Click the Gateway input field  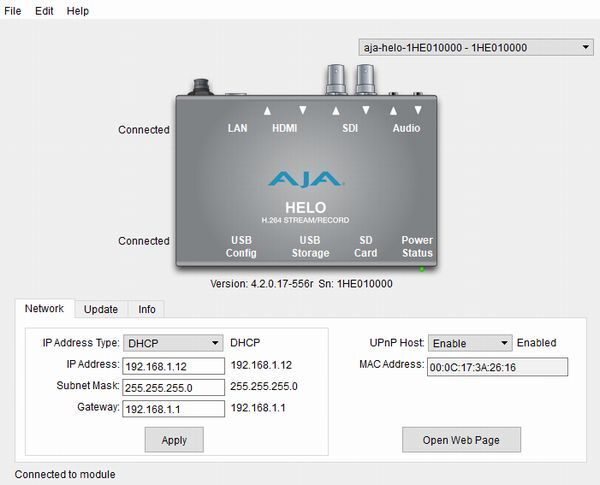click(173, 409)
